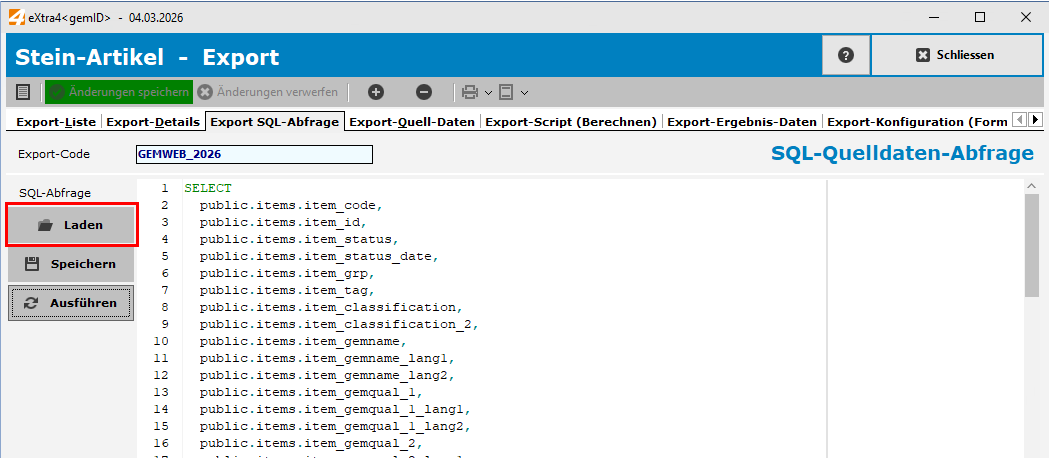The width and height of the screenshot is (1049, 458).
Task: Click line public.items.item_gemqual_2
Action: [x=310, y=443]
